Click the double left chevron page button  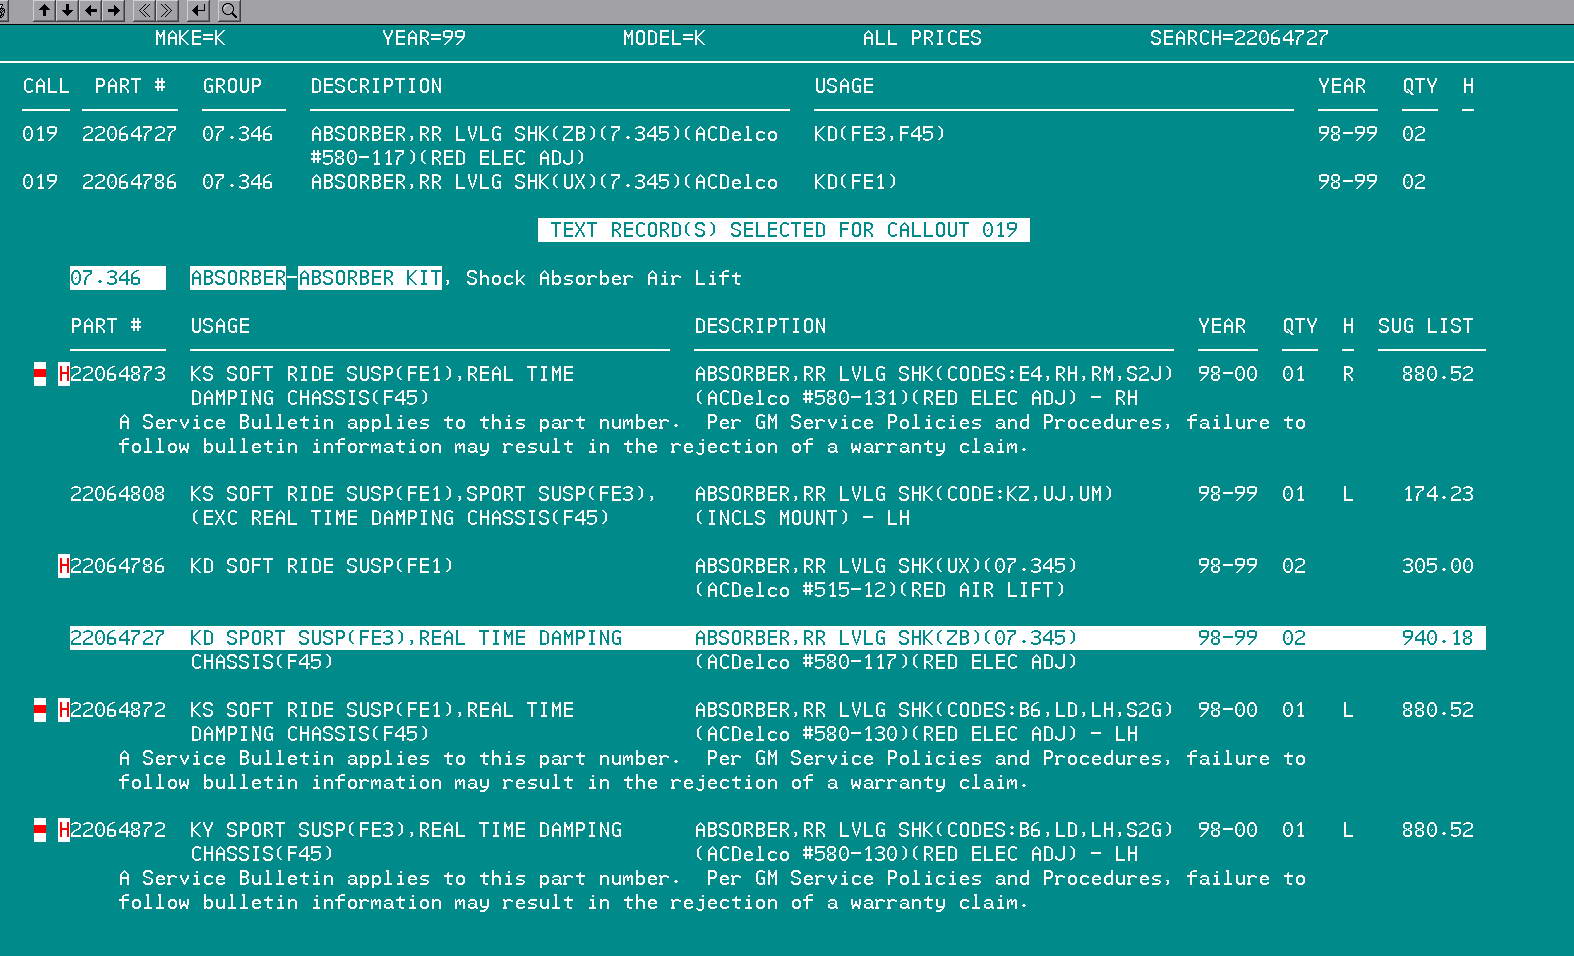tap(144, 11)
